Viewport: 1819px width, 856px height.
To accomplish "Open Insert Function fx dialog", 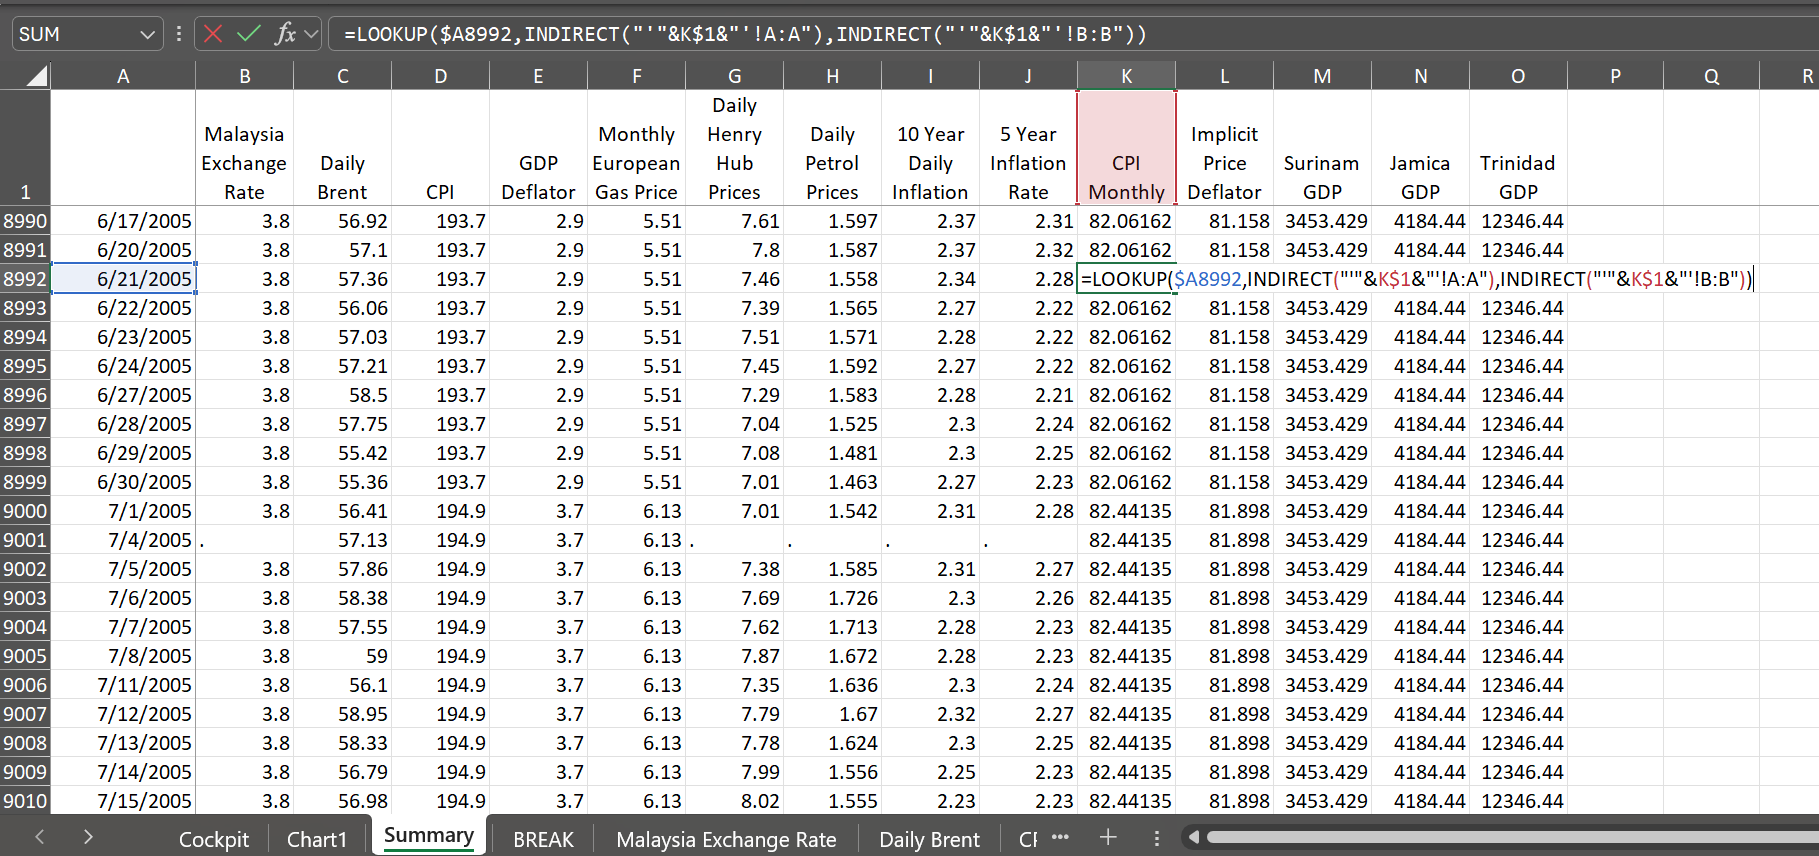I will [285, 34].
